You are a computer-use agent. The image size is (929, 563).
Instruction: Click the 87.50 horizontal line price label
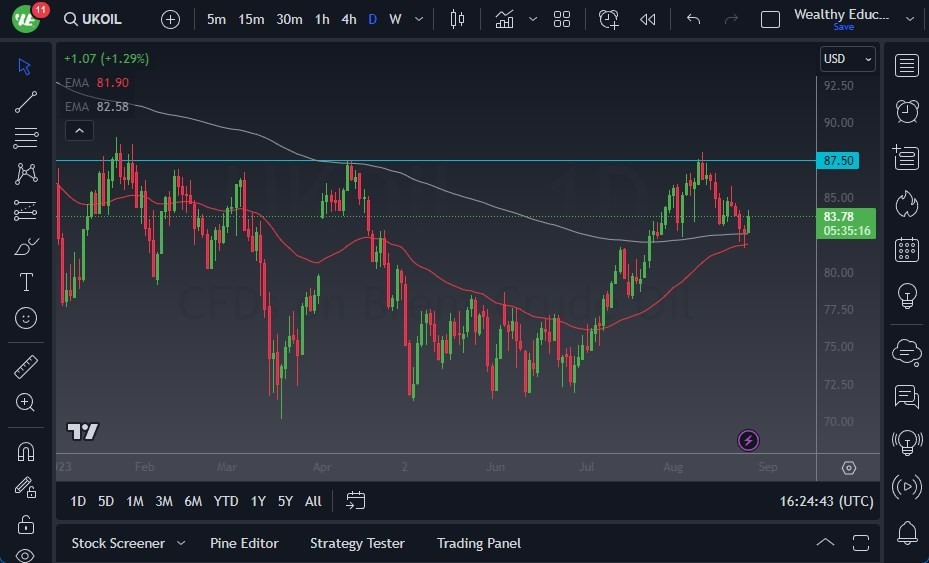(838, 160)
